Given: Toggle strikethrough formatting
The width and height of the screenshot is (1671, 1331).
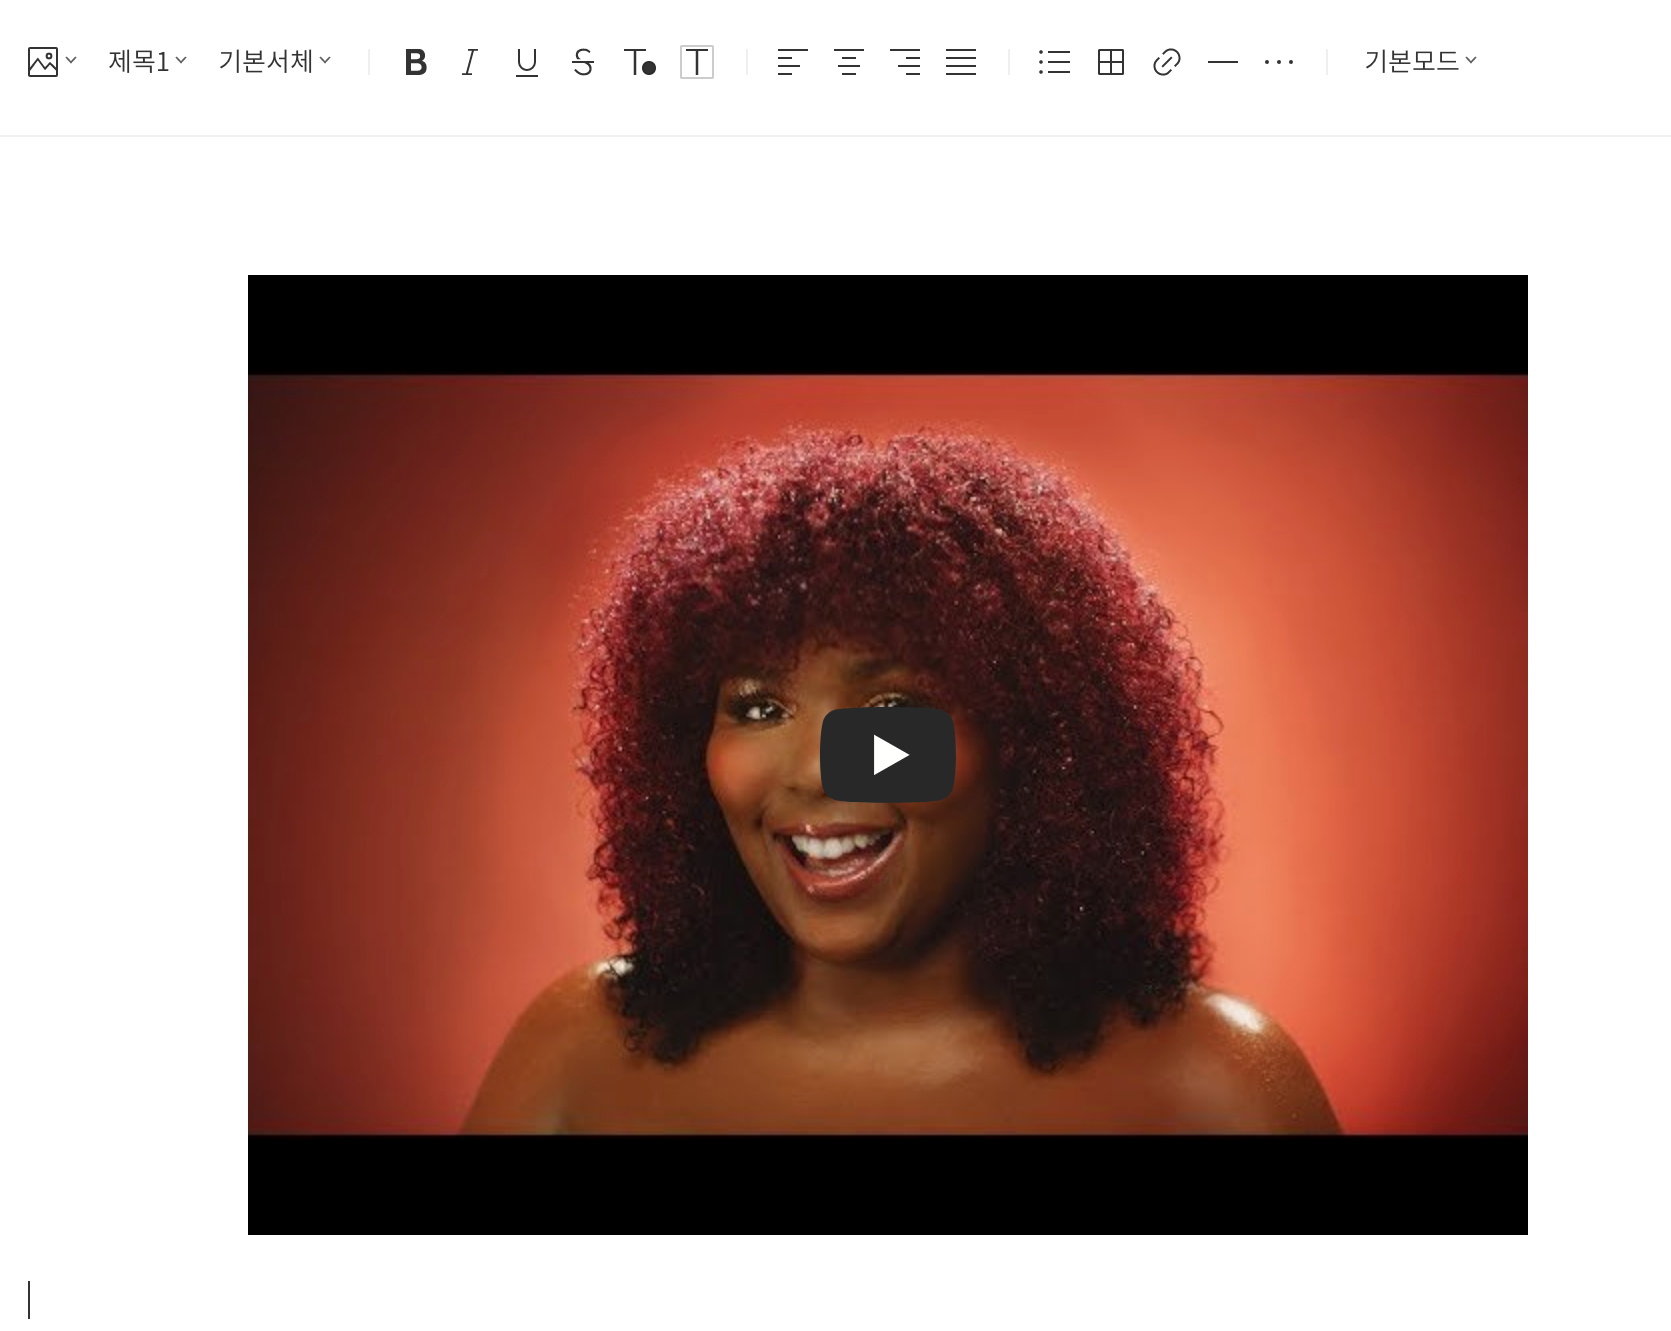Looking at the screenshot, I should click(x=583, y=63).
